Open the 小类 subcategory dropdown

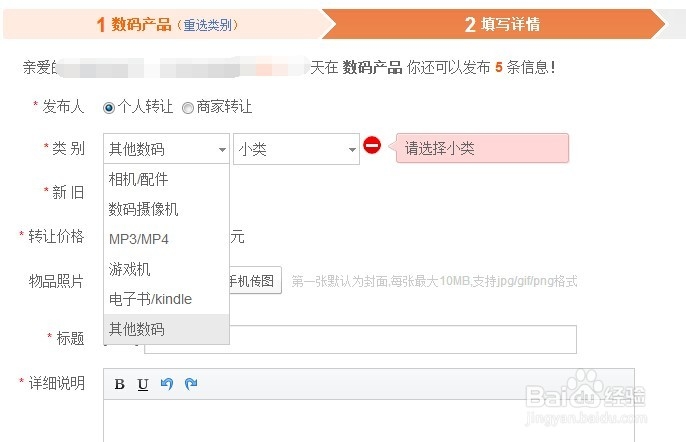pos(296,149)
